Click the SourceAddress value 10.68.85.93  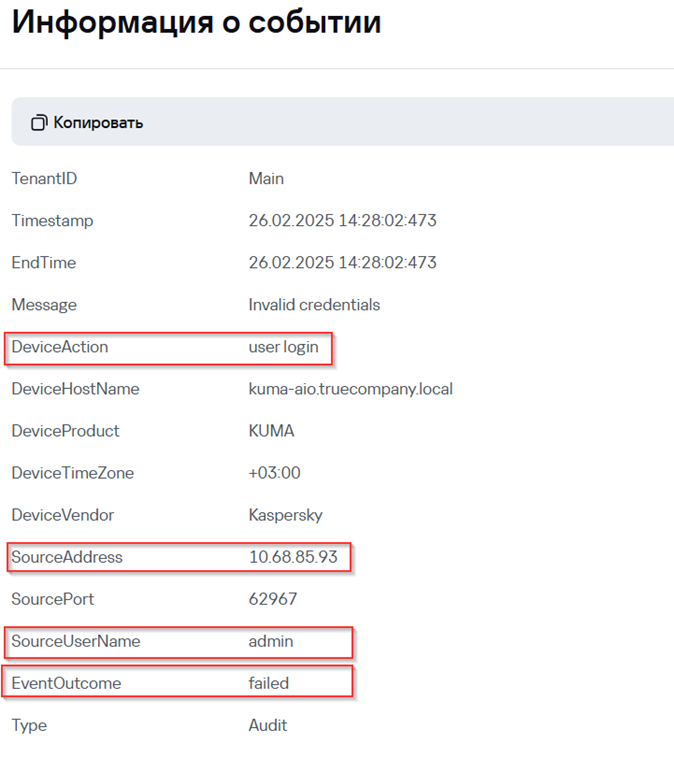pyautogui.click(x=293, y=557)
